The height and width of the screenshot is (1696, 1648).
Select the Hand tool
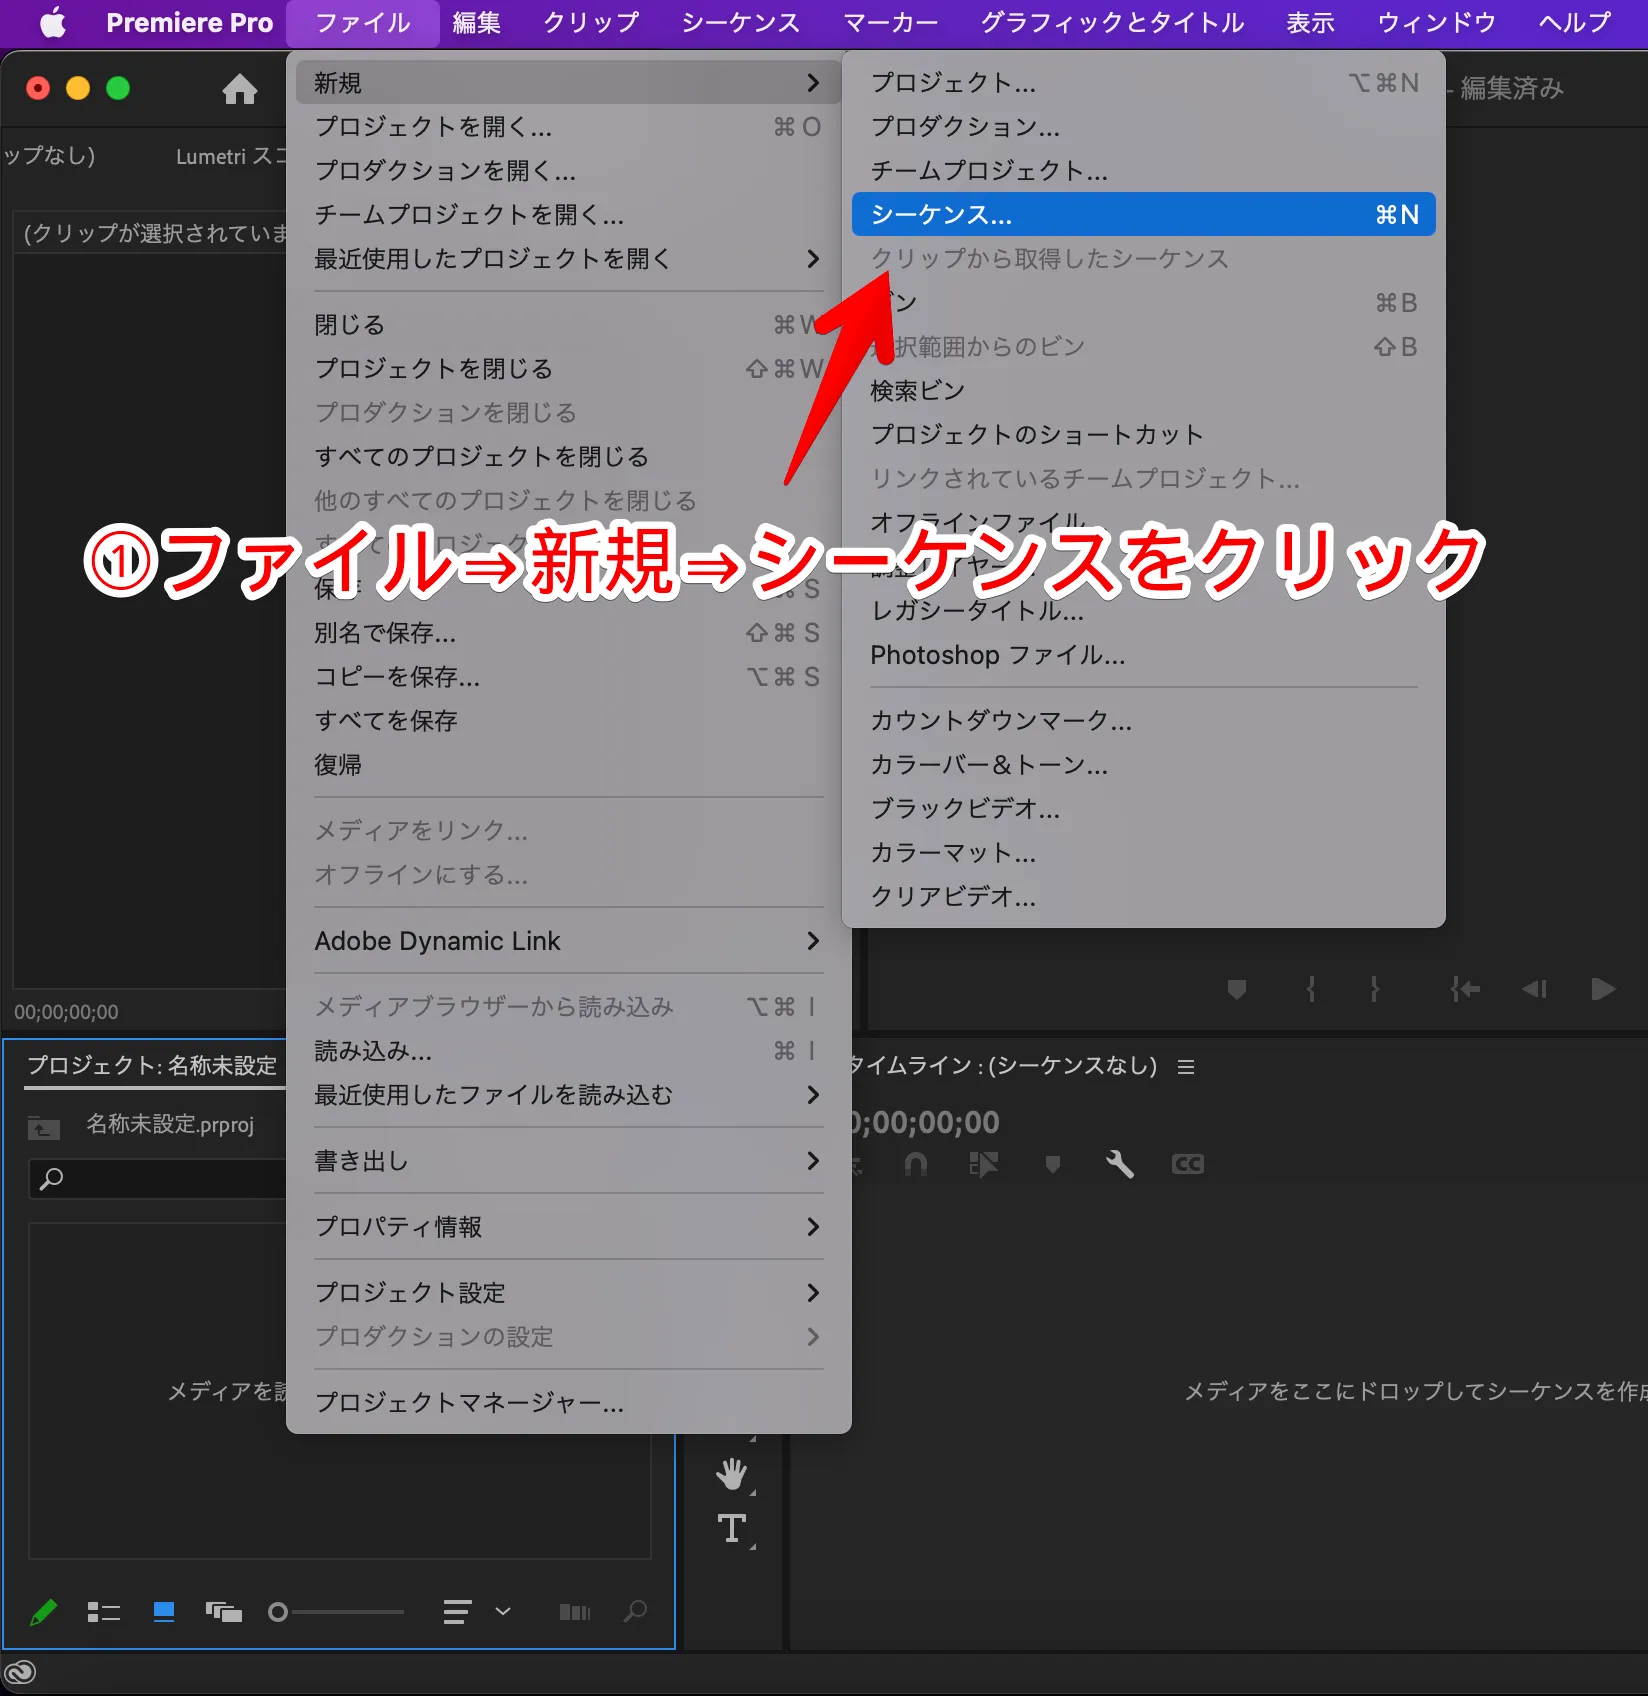click(732, 1473)
